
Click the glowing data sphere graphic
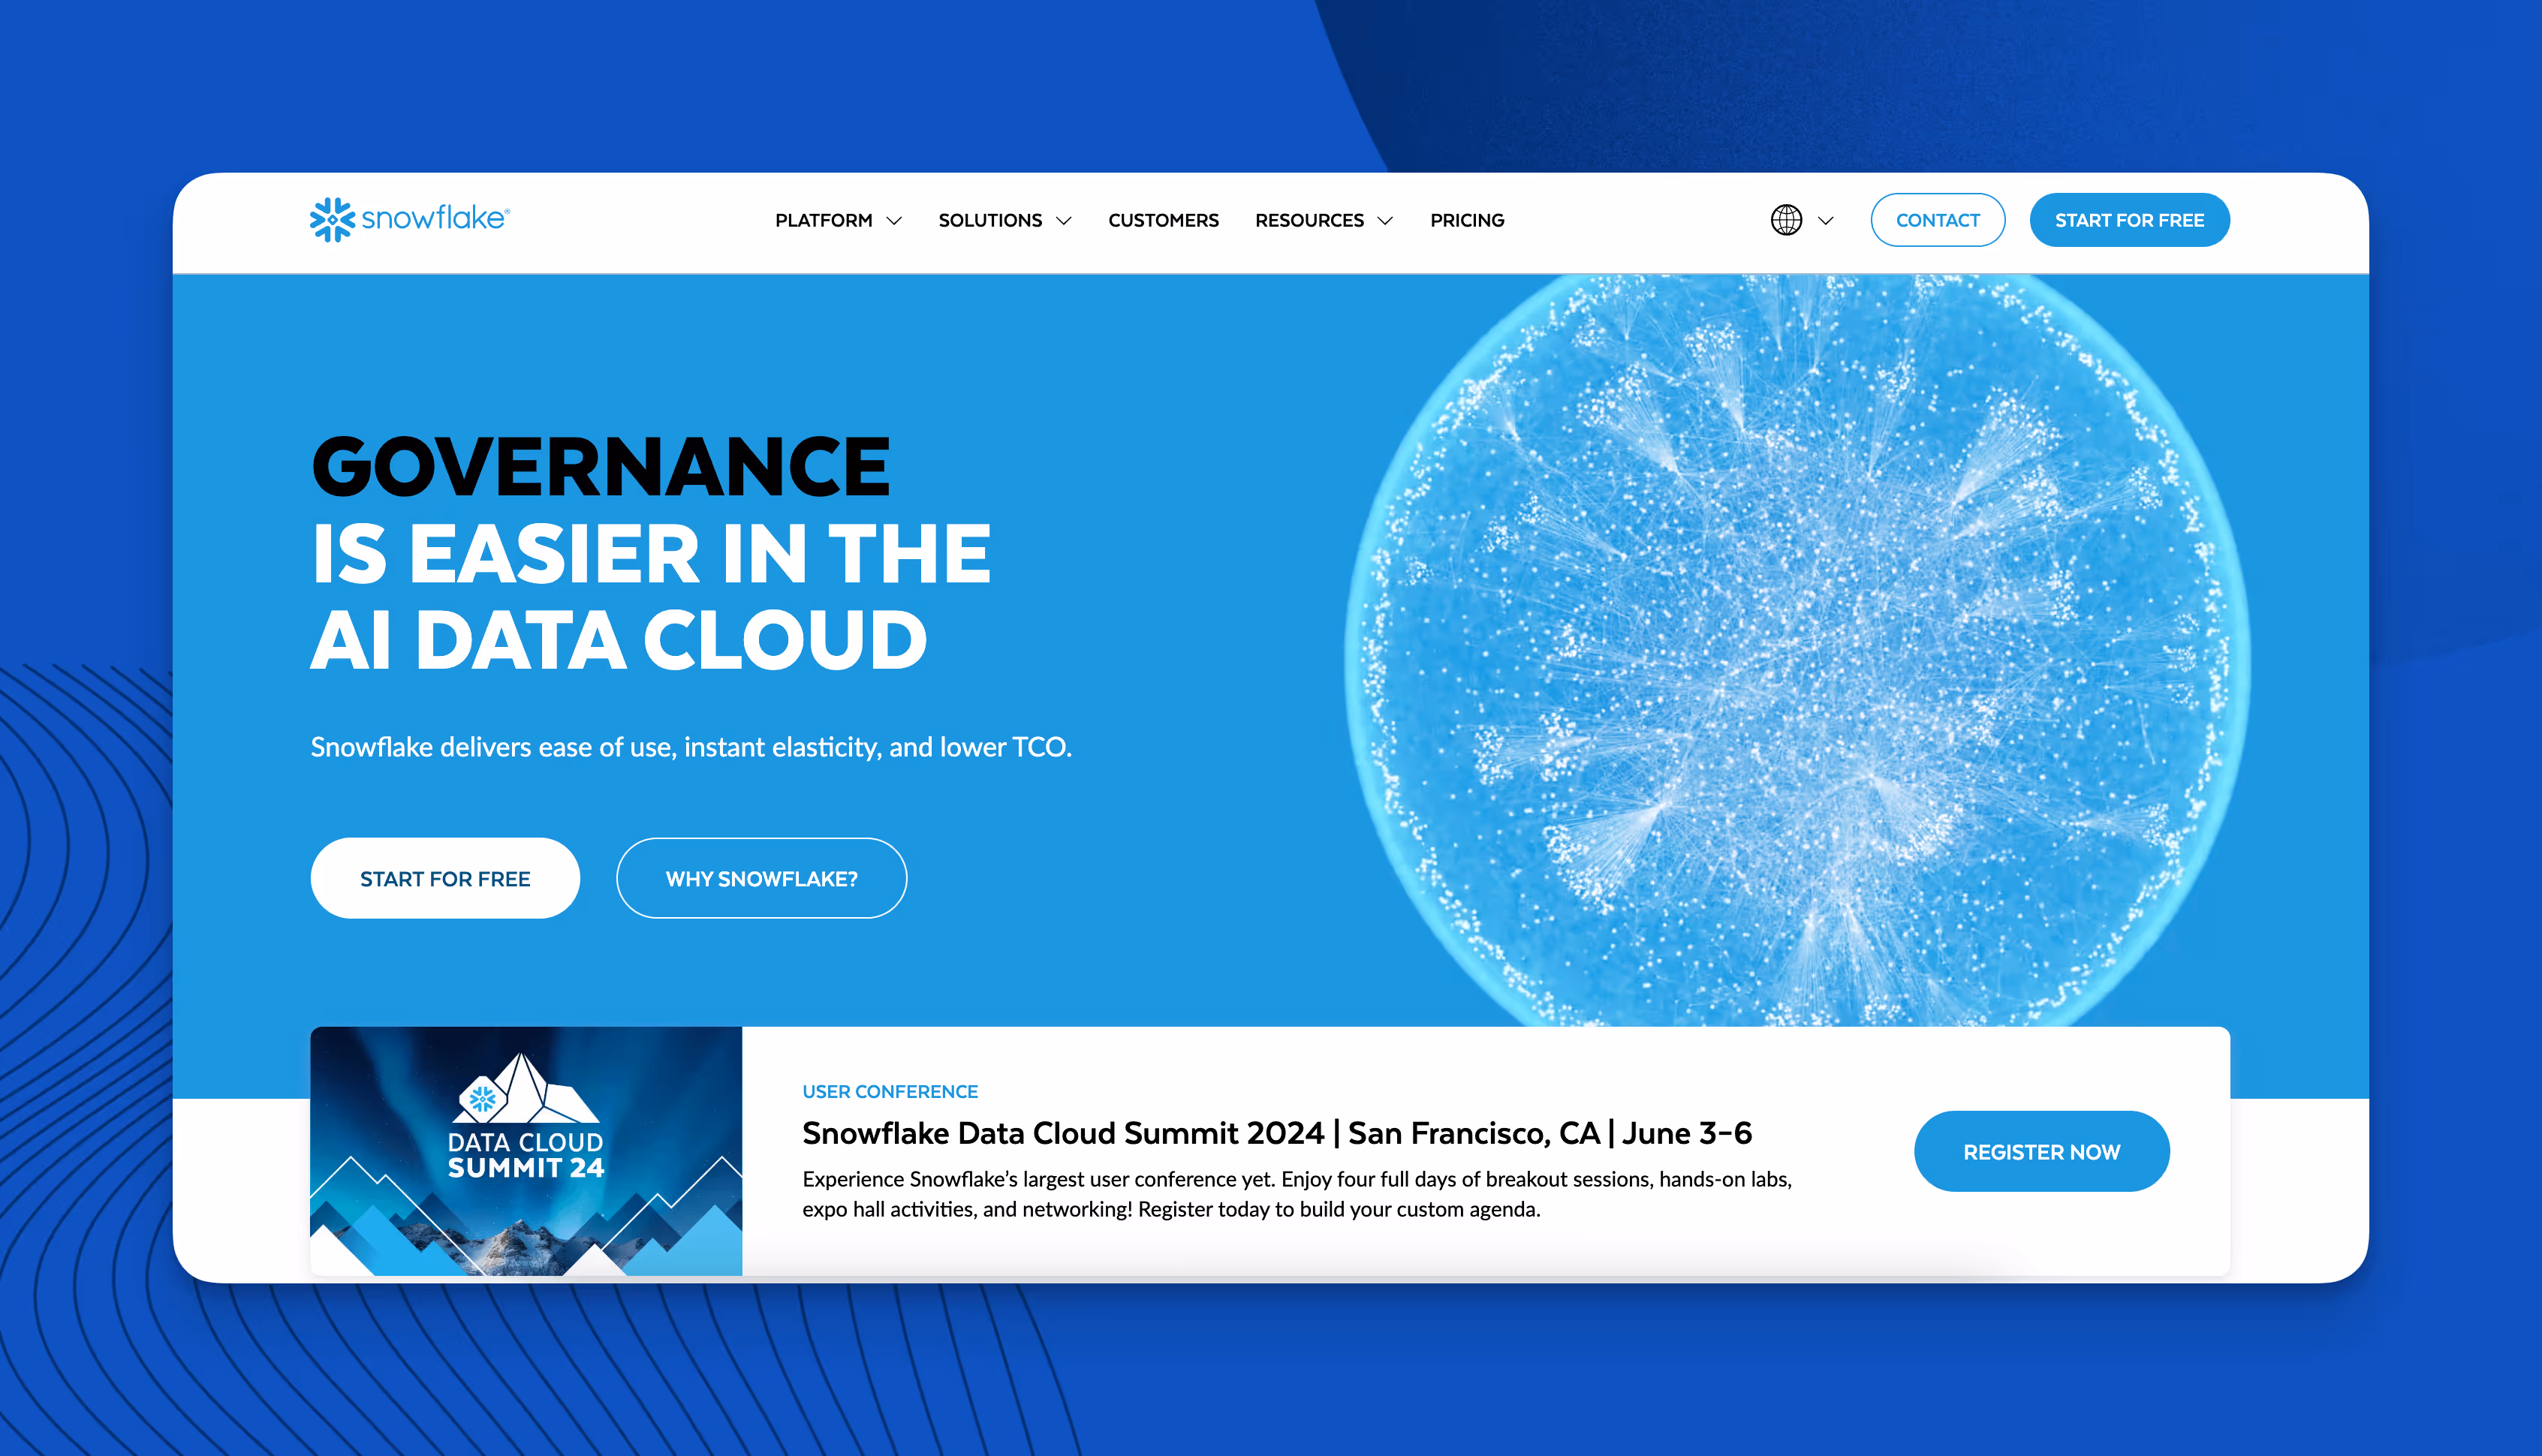click(1796, 650)
